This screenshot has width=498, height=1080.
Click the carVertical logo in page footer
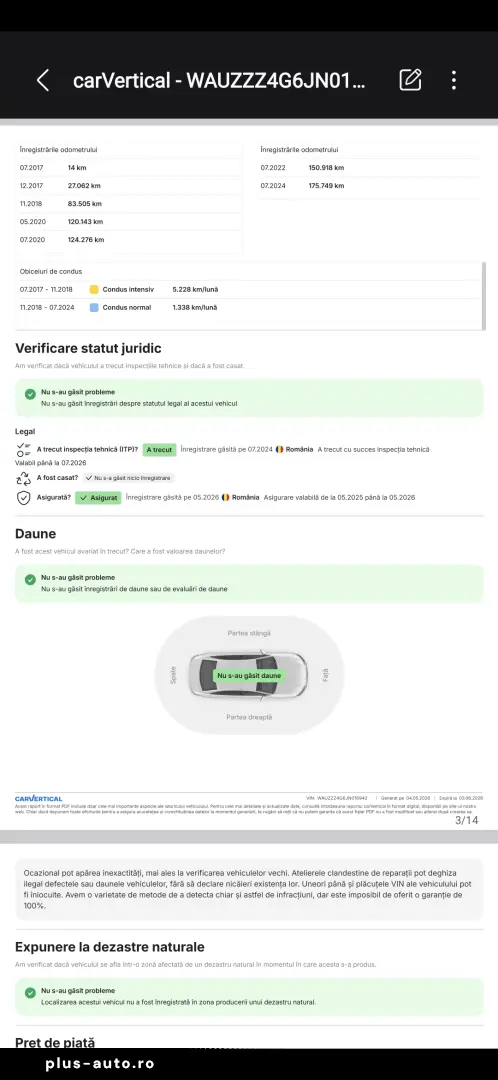[39, 798]
